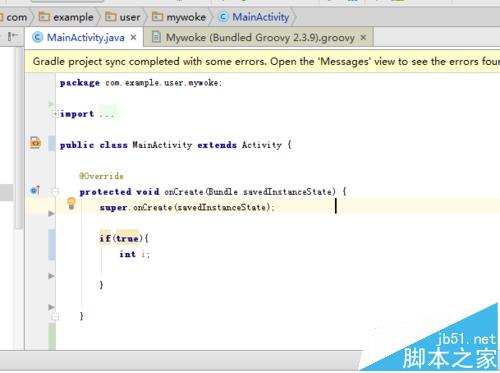Viewport: 500px width, 373px height.
Task: Click the MainActivity.java class file icon
Action: click(37, 37)
